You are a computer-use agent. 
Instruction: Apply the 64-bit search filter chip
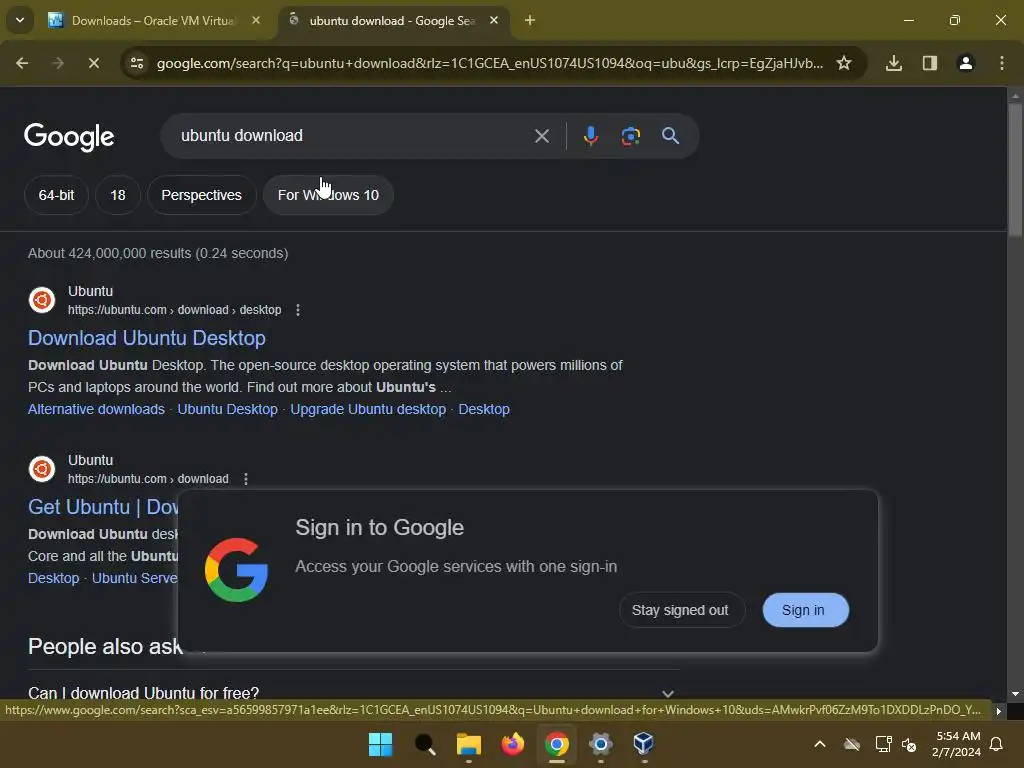pos(56,195)
